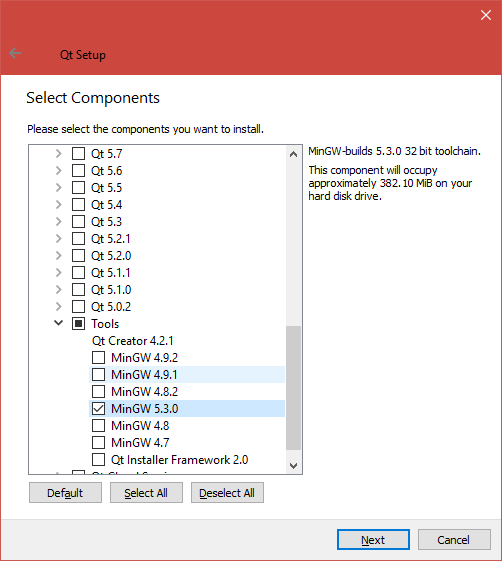Check the Qt 5.2.0 checkbox

coord(78,255)
